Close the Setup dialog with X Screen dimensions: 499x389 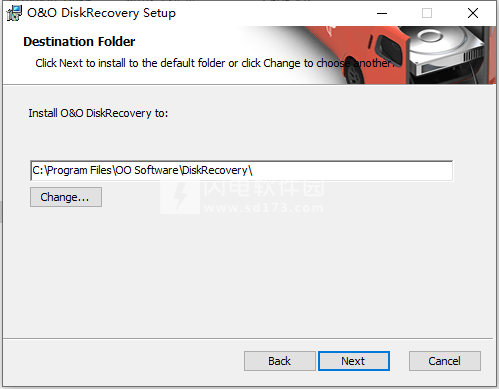click(473, 13)
